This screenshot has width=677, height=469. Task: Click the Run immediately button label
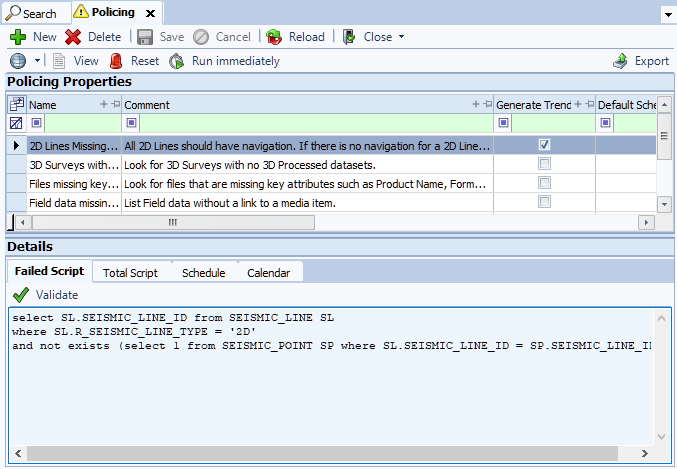(236, 61)
